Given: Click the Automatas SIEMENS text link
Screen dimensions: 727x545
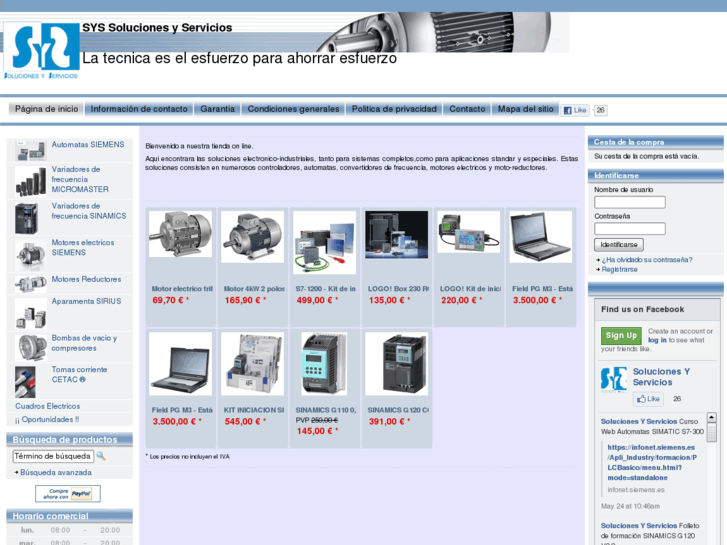Looking at the screenshot, I should tap(88, 145).
